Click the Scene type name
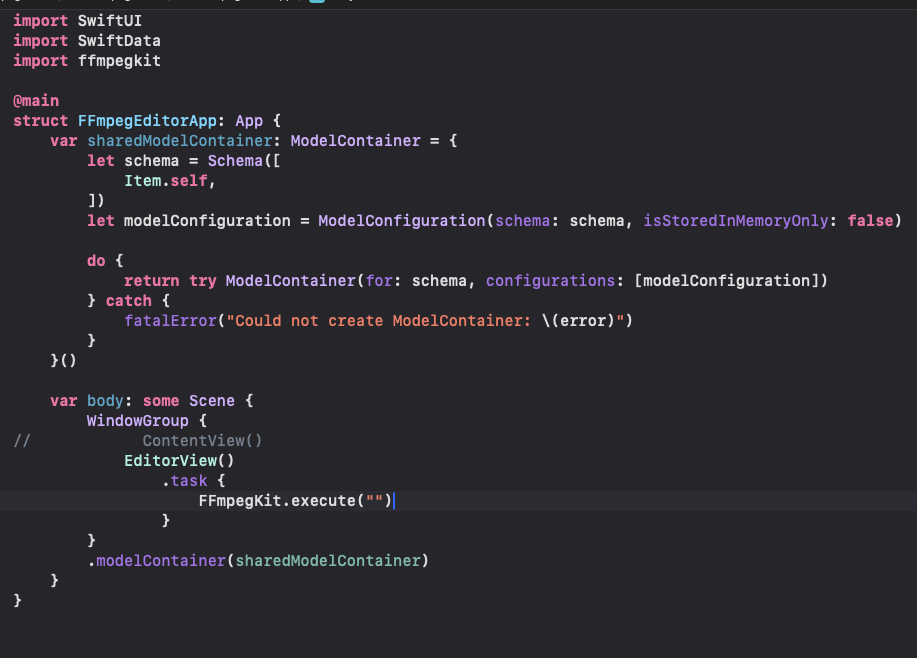 (212, 401)
